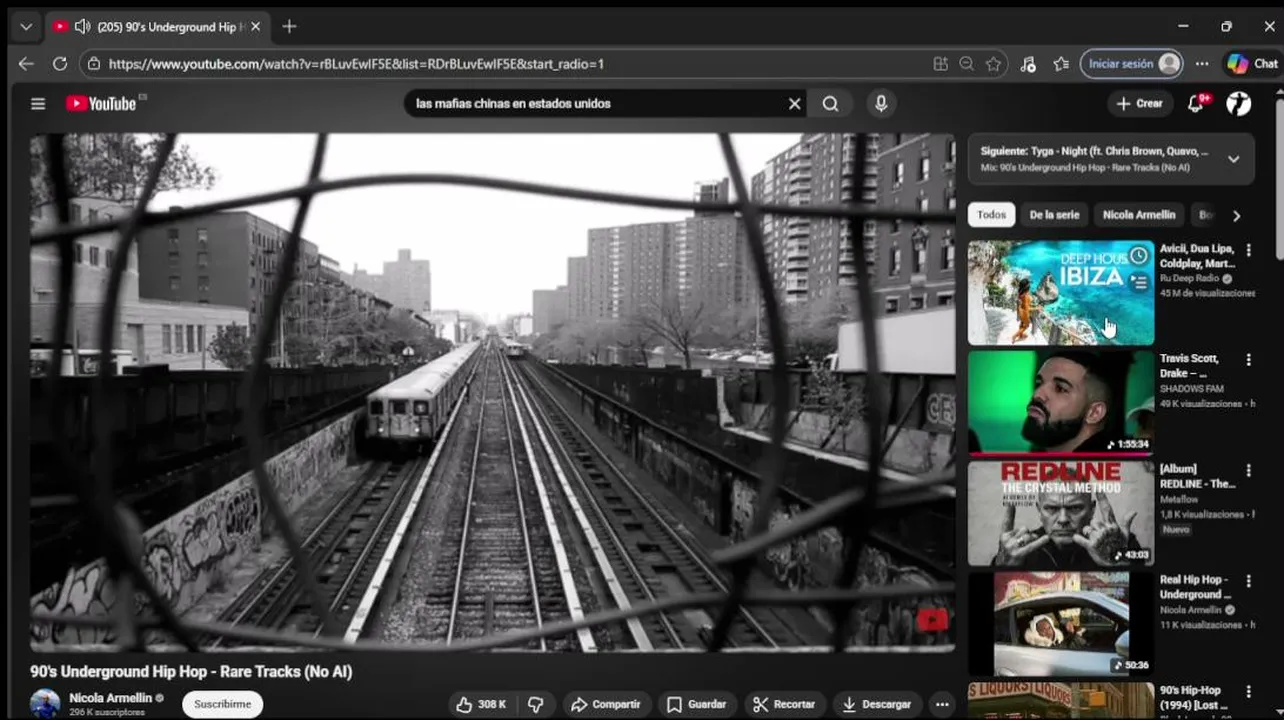Expand the Siguiente mix playlist panel
The width and height of the screenshot is (1284, 720).
click(x=1233, y=159)
